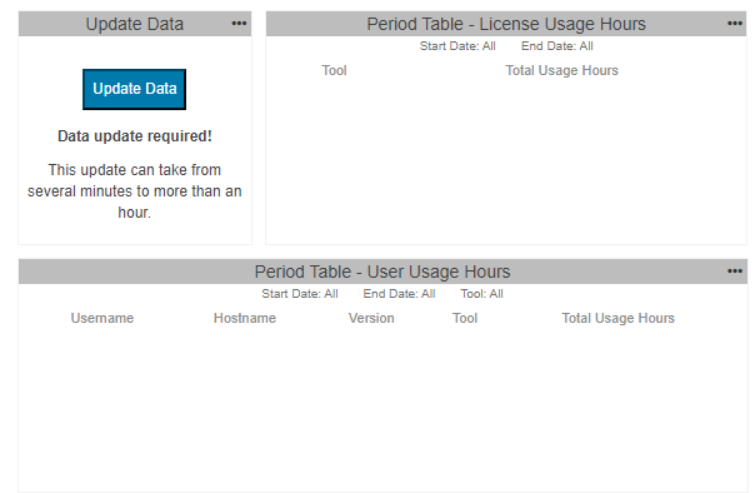Click the Period Table - License Usage Hours title
The width and height of the screenshot is (755, 493).
[x=506, y=24]
